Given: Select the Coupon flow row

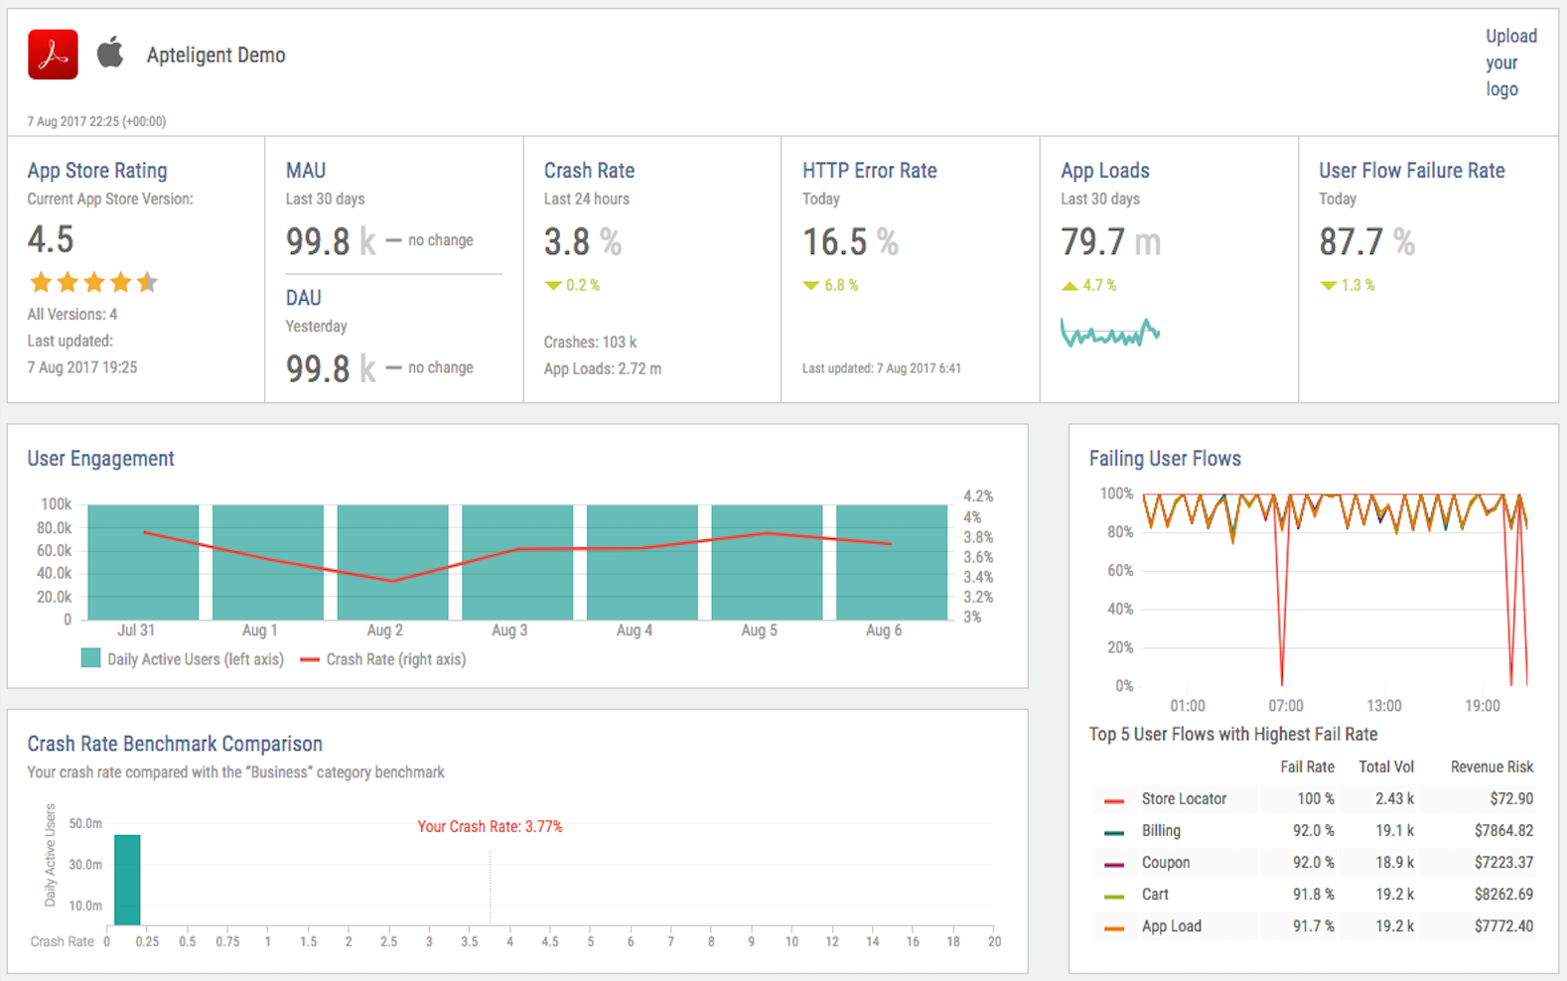Looking at the screenshot, I should pos(1313,863).
